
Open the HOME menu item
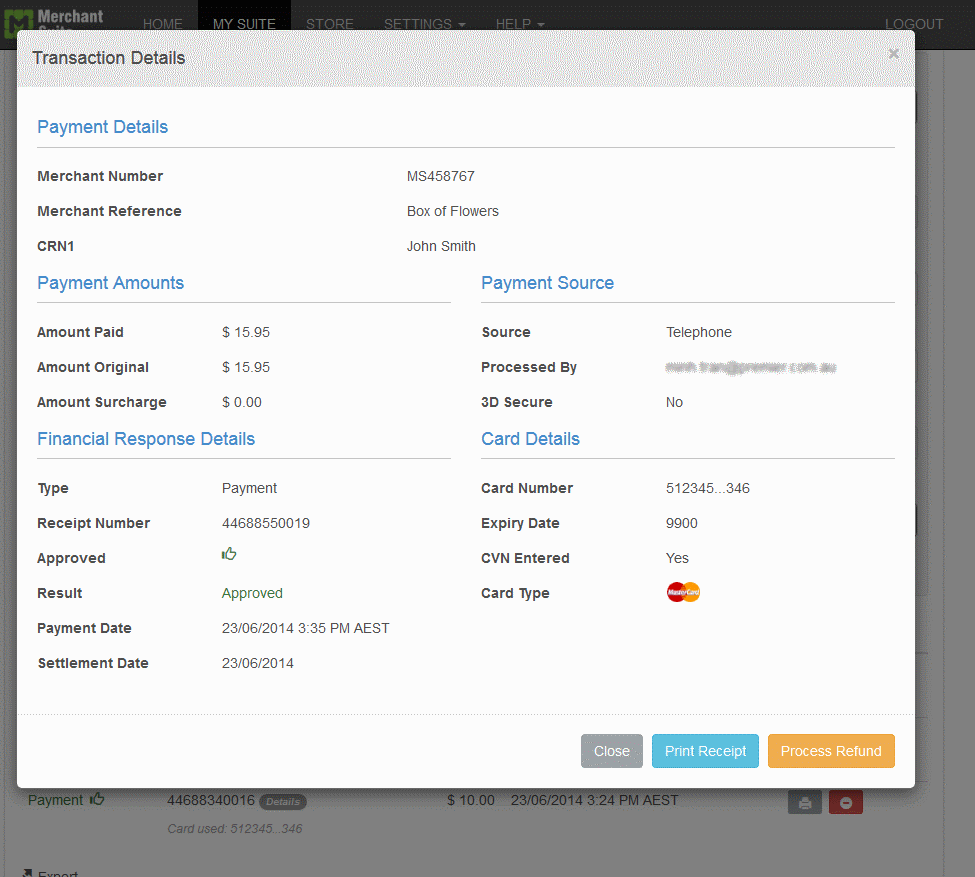(x=163, y=24)
